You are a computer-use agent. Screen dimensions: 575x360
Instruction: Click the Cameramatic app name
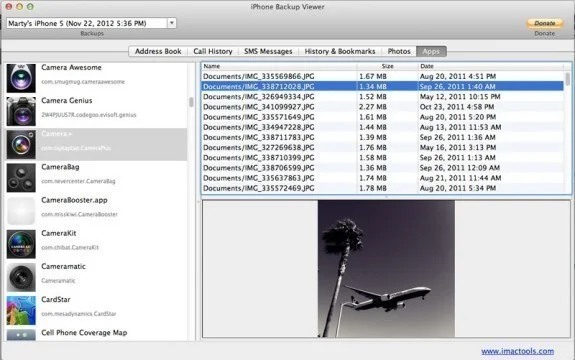pyautogui.click(x=63, y=267)
